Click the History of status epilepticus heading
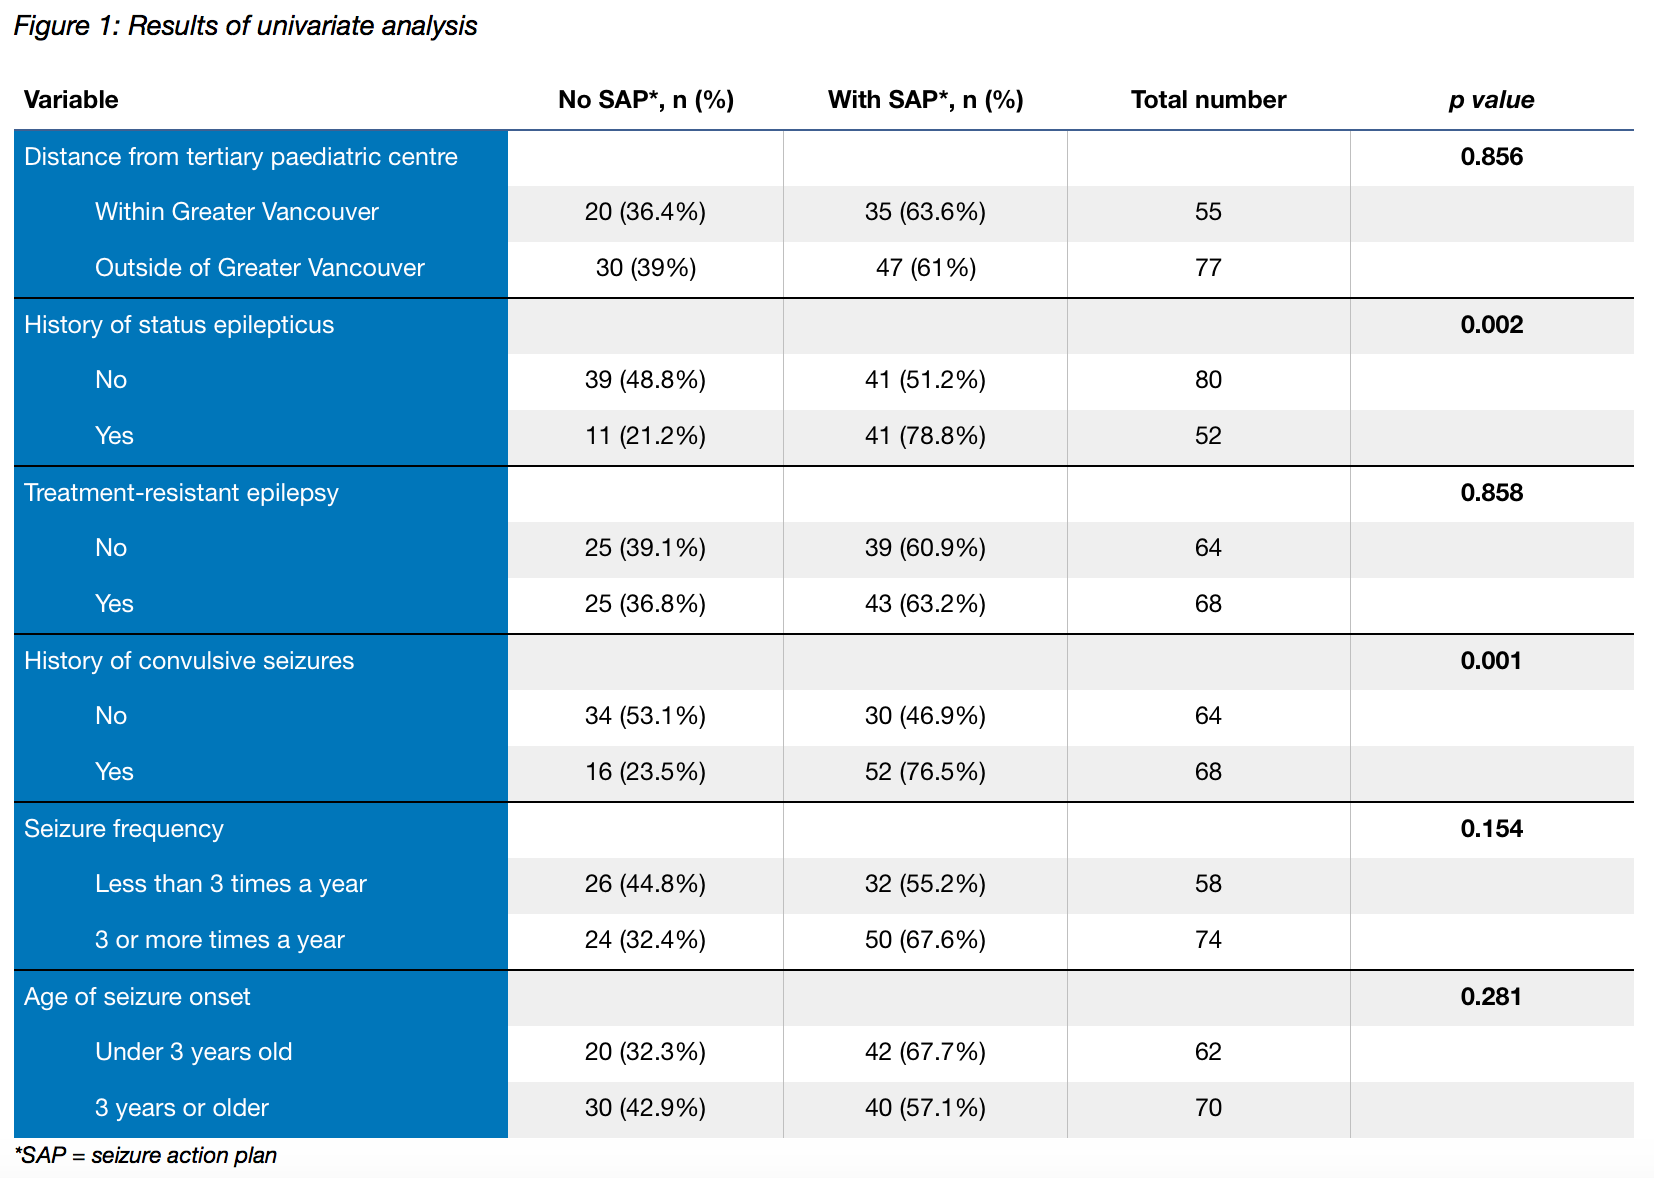The image size is (1654, 1178). (179, 325)
